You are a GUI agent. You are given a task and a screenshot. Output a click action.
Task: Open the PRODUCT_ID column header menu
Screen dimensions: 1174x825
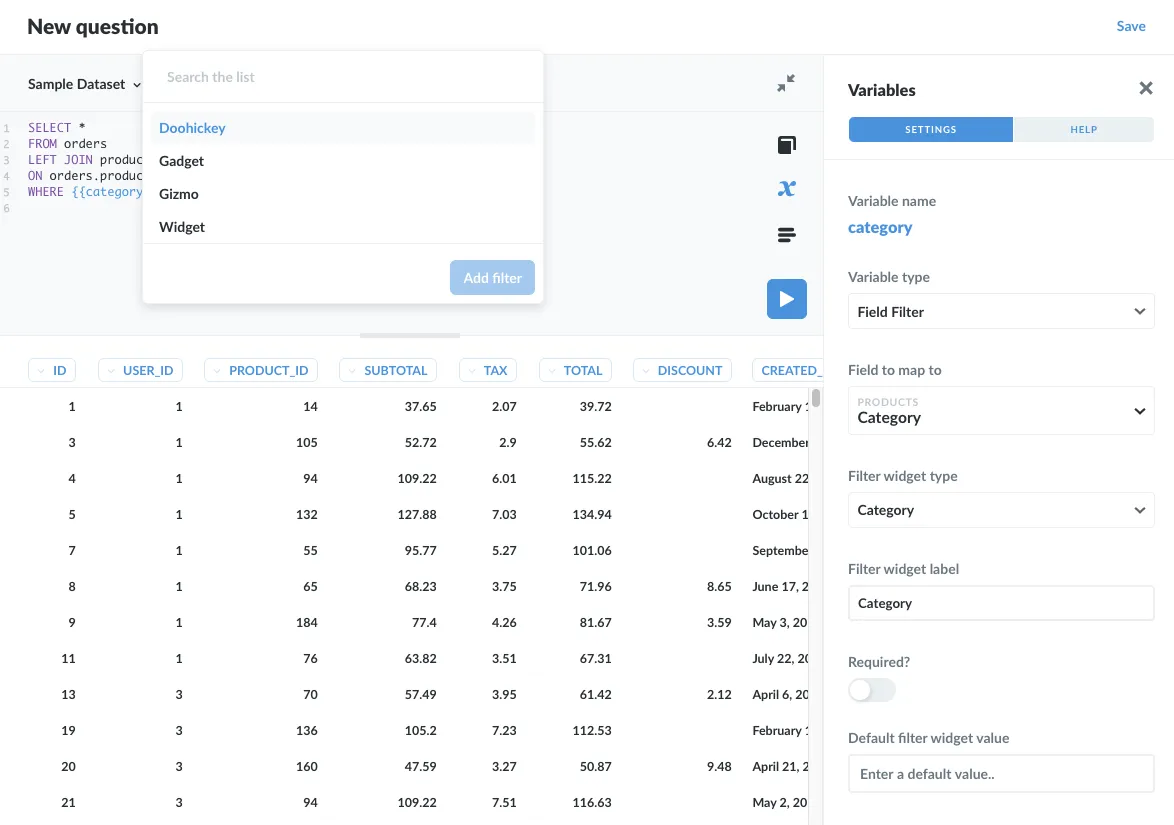click(x=261, y=371)
